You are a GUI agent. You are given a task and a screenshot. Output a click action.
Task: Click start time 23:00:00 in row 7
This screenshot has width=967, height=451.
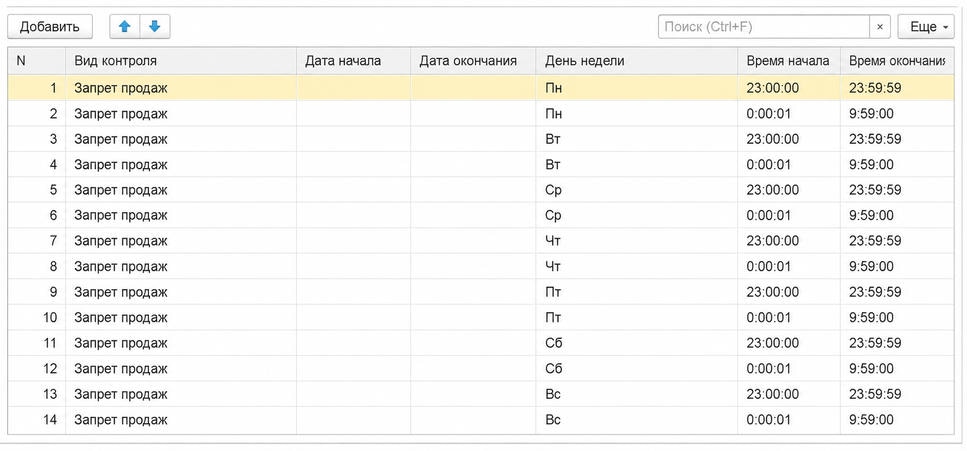(789, 241)
